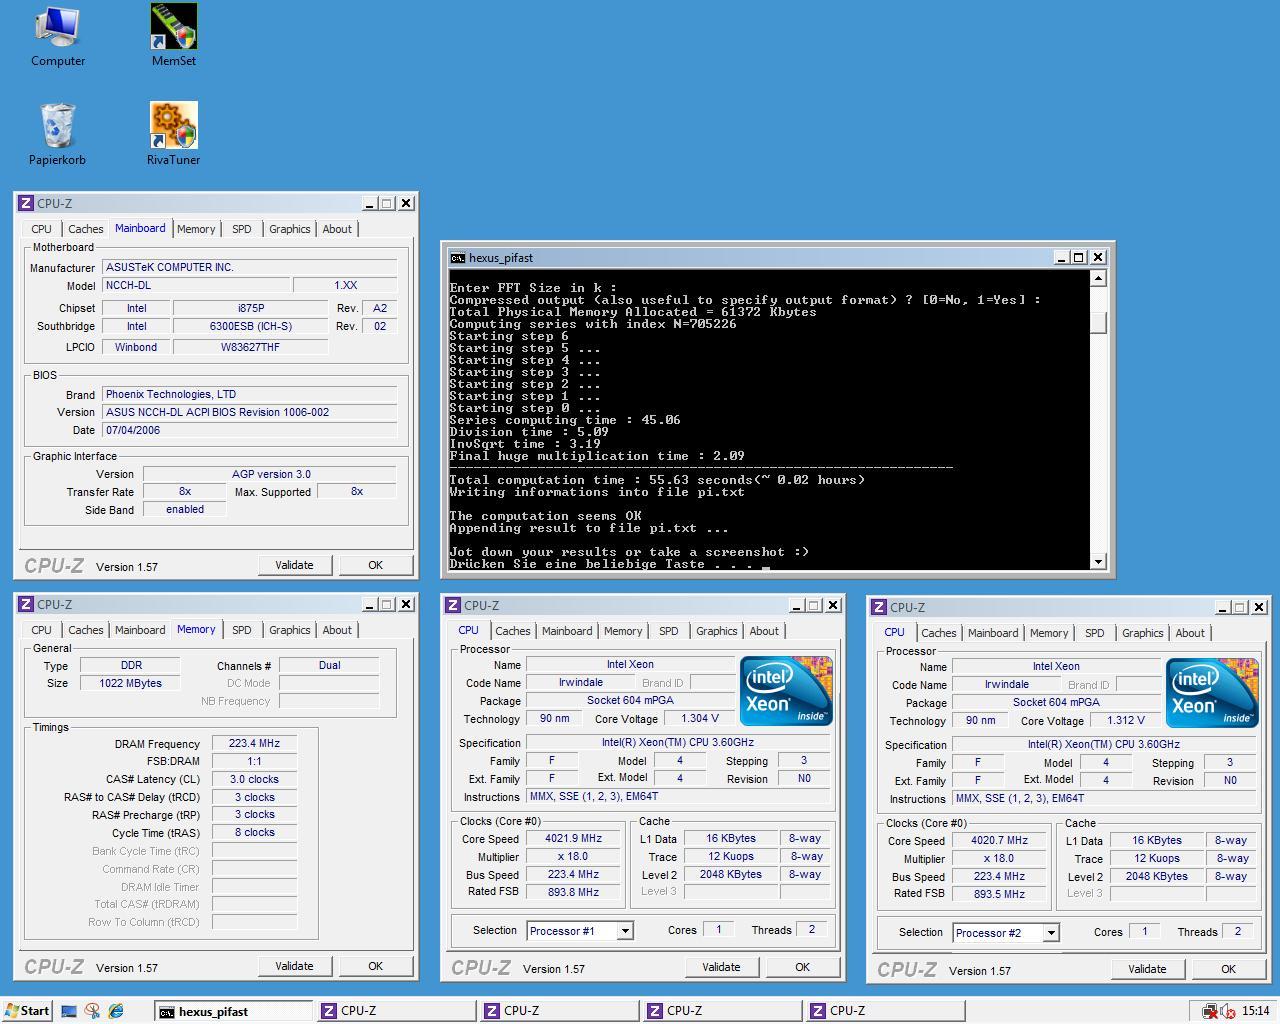Open Caches tab in Processor #1 CPU-Z window
The width and height of the screenshot is (1280, 1024).
click(x=513, y=631)
